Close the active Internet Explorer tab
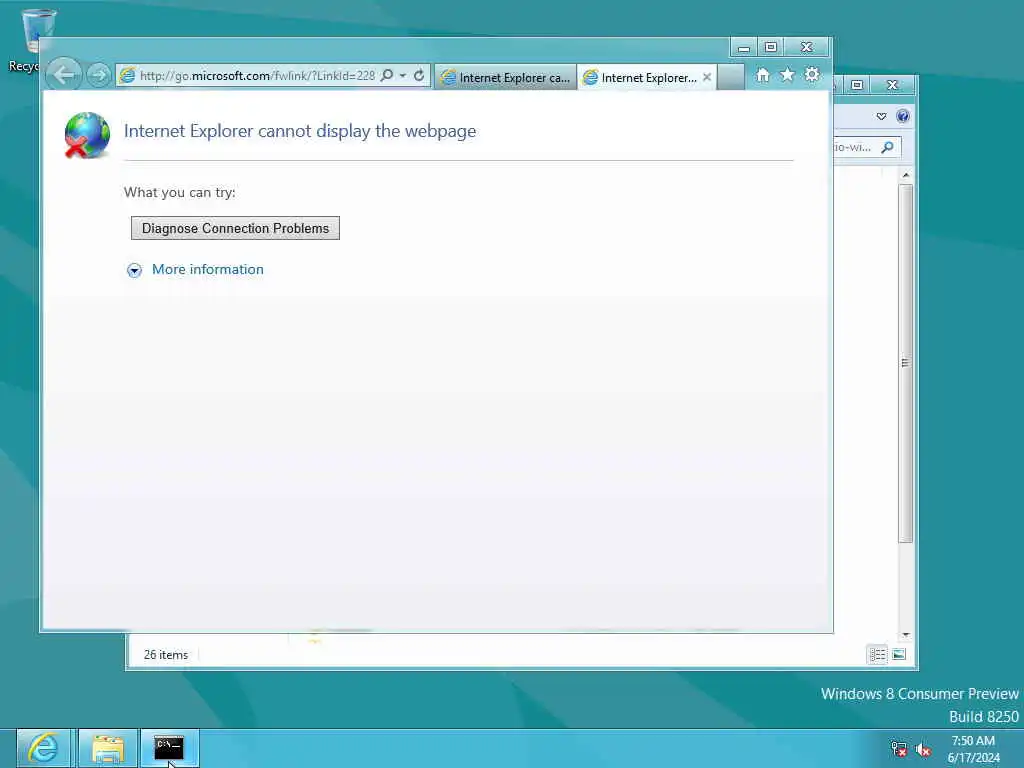 coord(707,77)
